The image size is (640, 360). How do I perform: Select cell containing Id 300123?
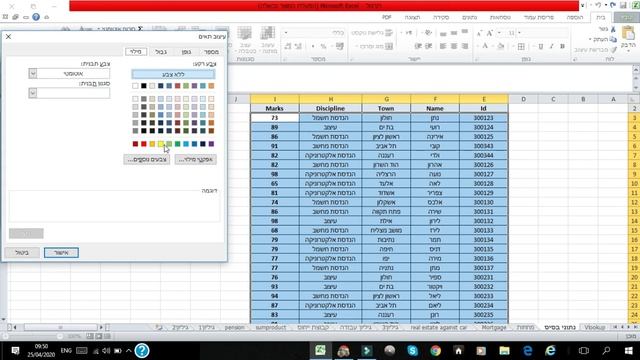[484, 118]
